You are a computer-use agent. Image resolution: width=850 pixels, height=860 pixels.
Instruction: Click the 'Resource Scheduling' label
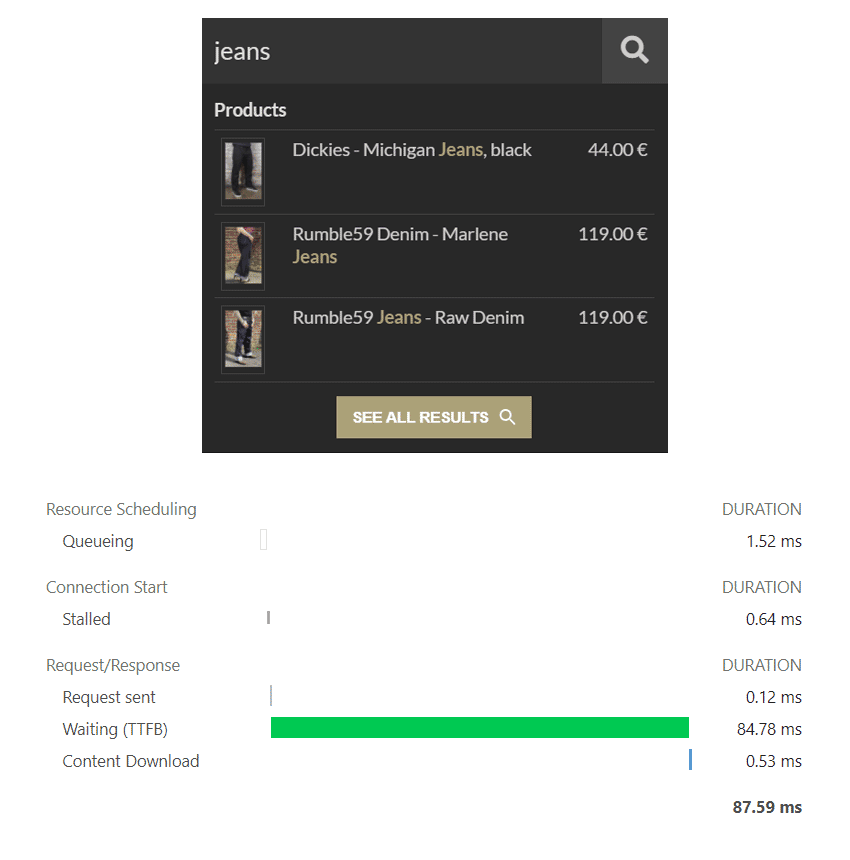click(x=121, y=509)
